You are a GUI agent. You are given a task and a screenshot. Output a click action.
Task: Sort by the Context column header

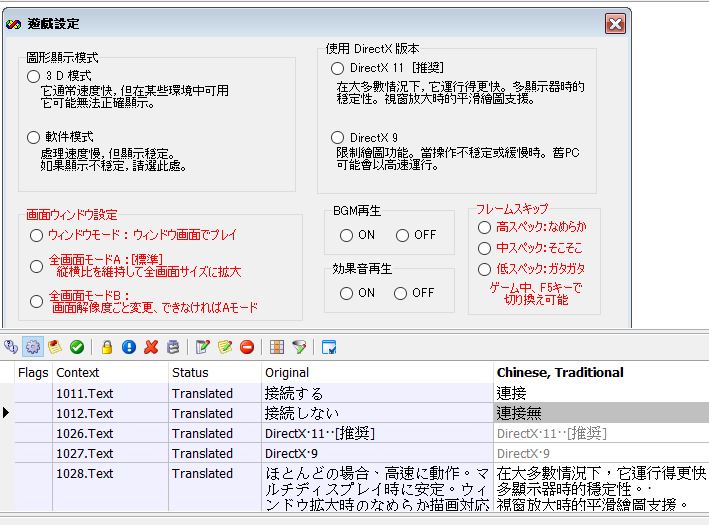pyautogui.click(x=110, y=373)
